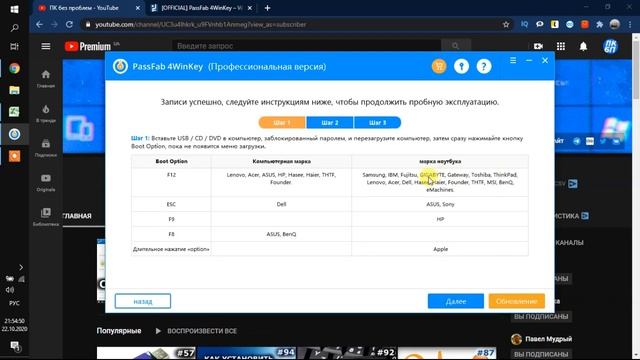
Task: Reload the browser page
Action: (x=69, y=24)
